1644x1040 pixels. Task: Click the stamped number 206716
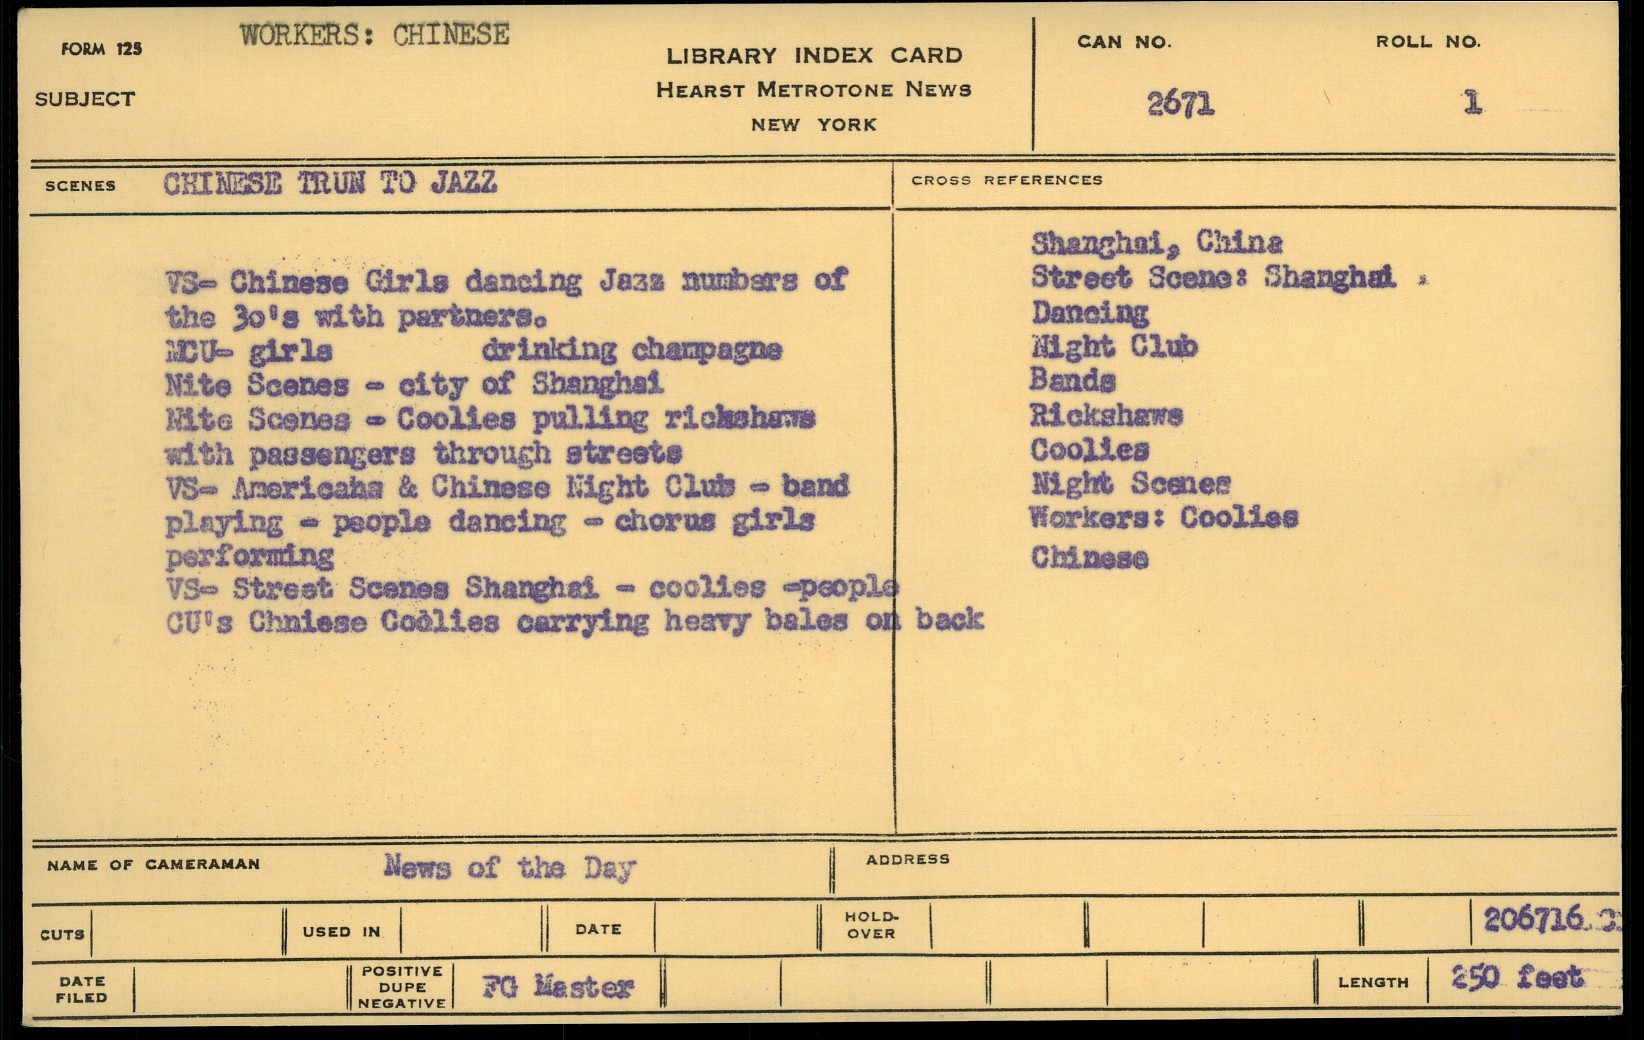click(1540, 919)
